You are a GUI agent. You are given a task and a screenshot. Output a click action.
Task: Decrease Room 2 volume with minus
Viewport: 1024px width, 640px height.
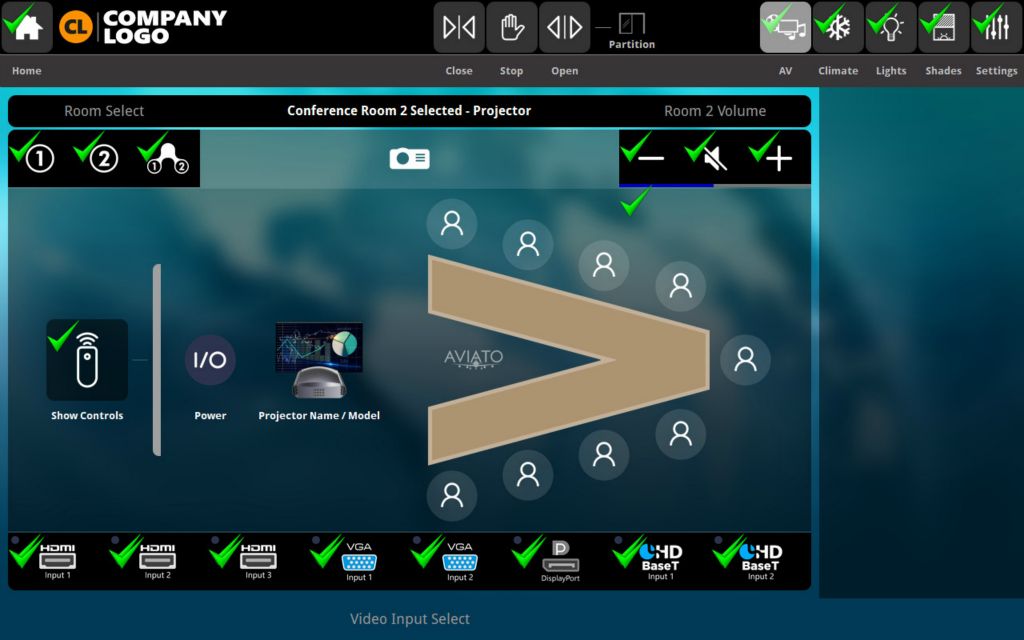(x=651, y=158)
